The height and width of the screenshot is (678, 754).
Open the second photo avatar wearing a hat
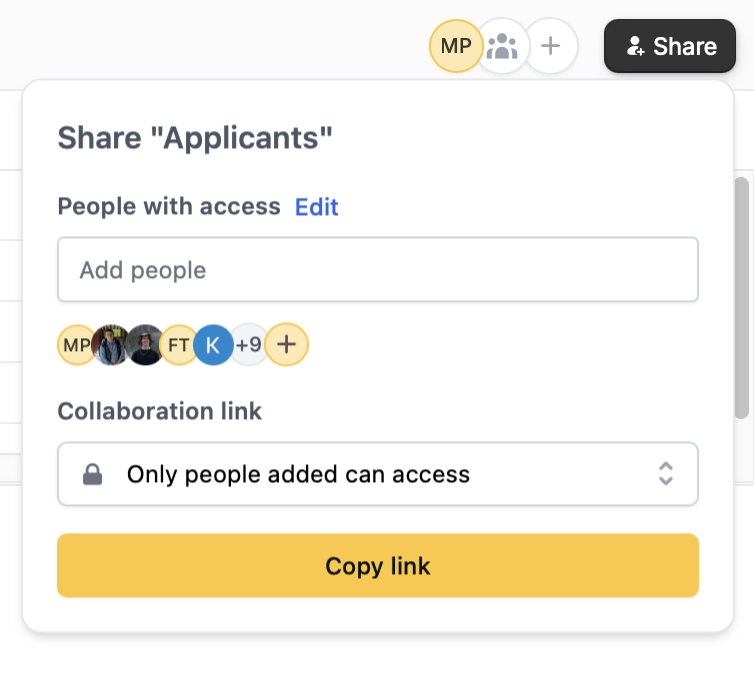pos(145,345)
